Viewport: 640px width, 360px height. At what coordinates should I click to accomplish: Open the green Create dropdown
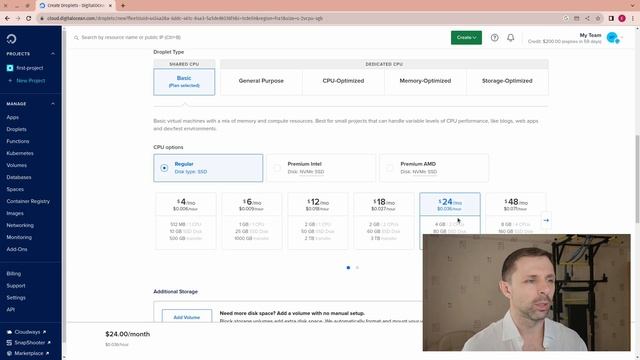(x=466, y=38)
